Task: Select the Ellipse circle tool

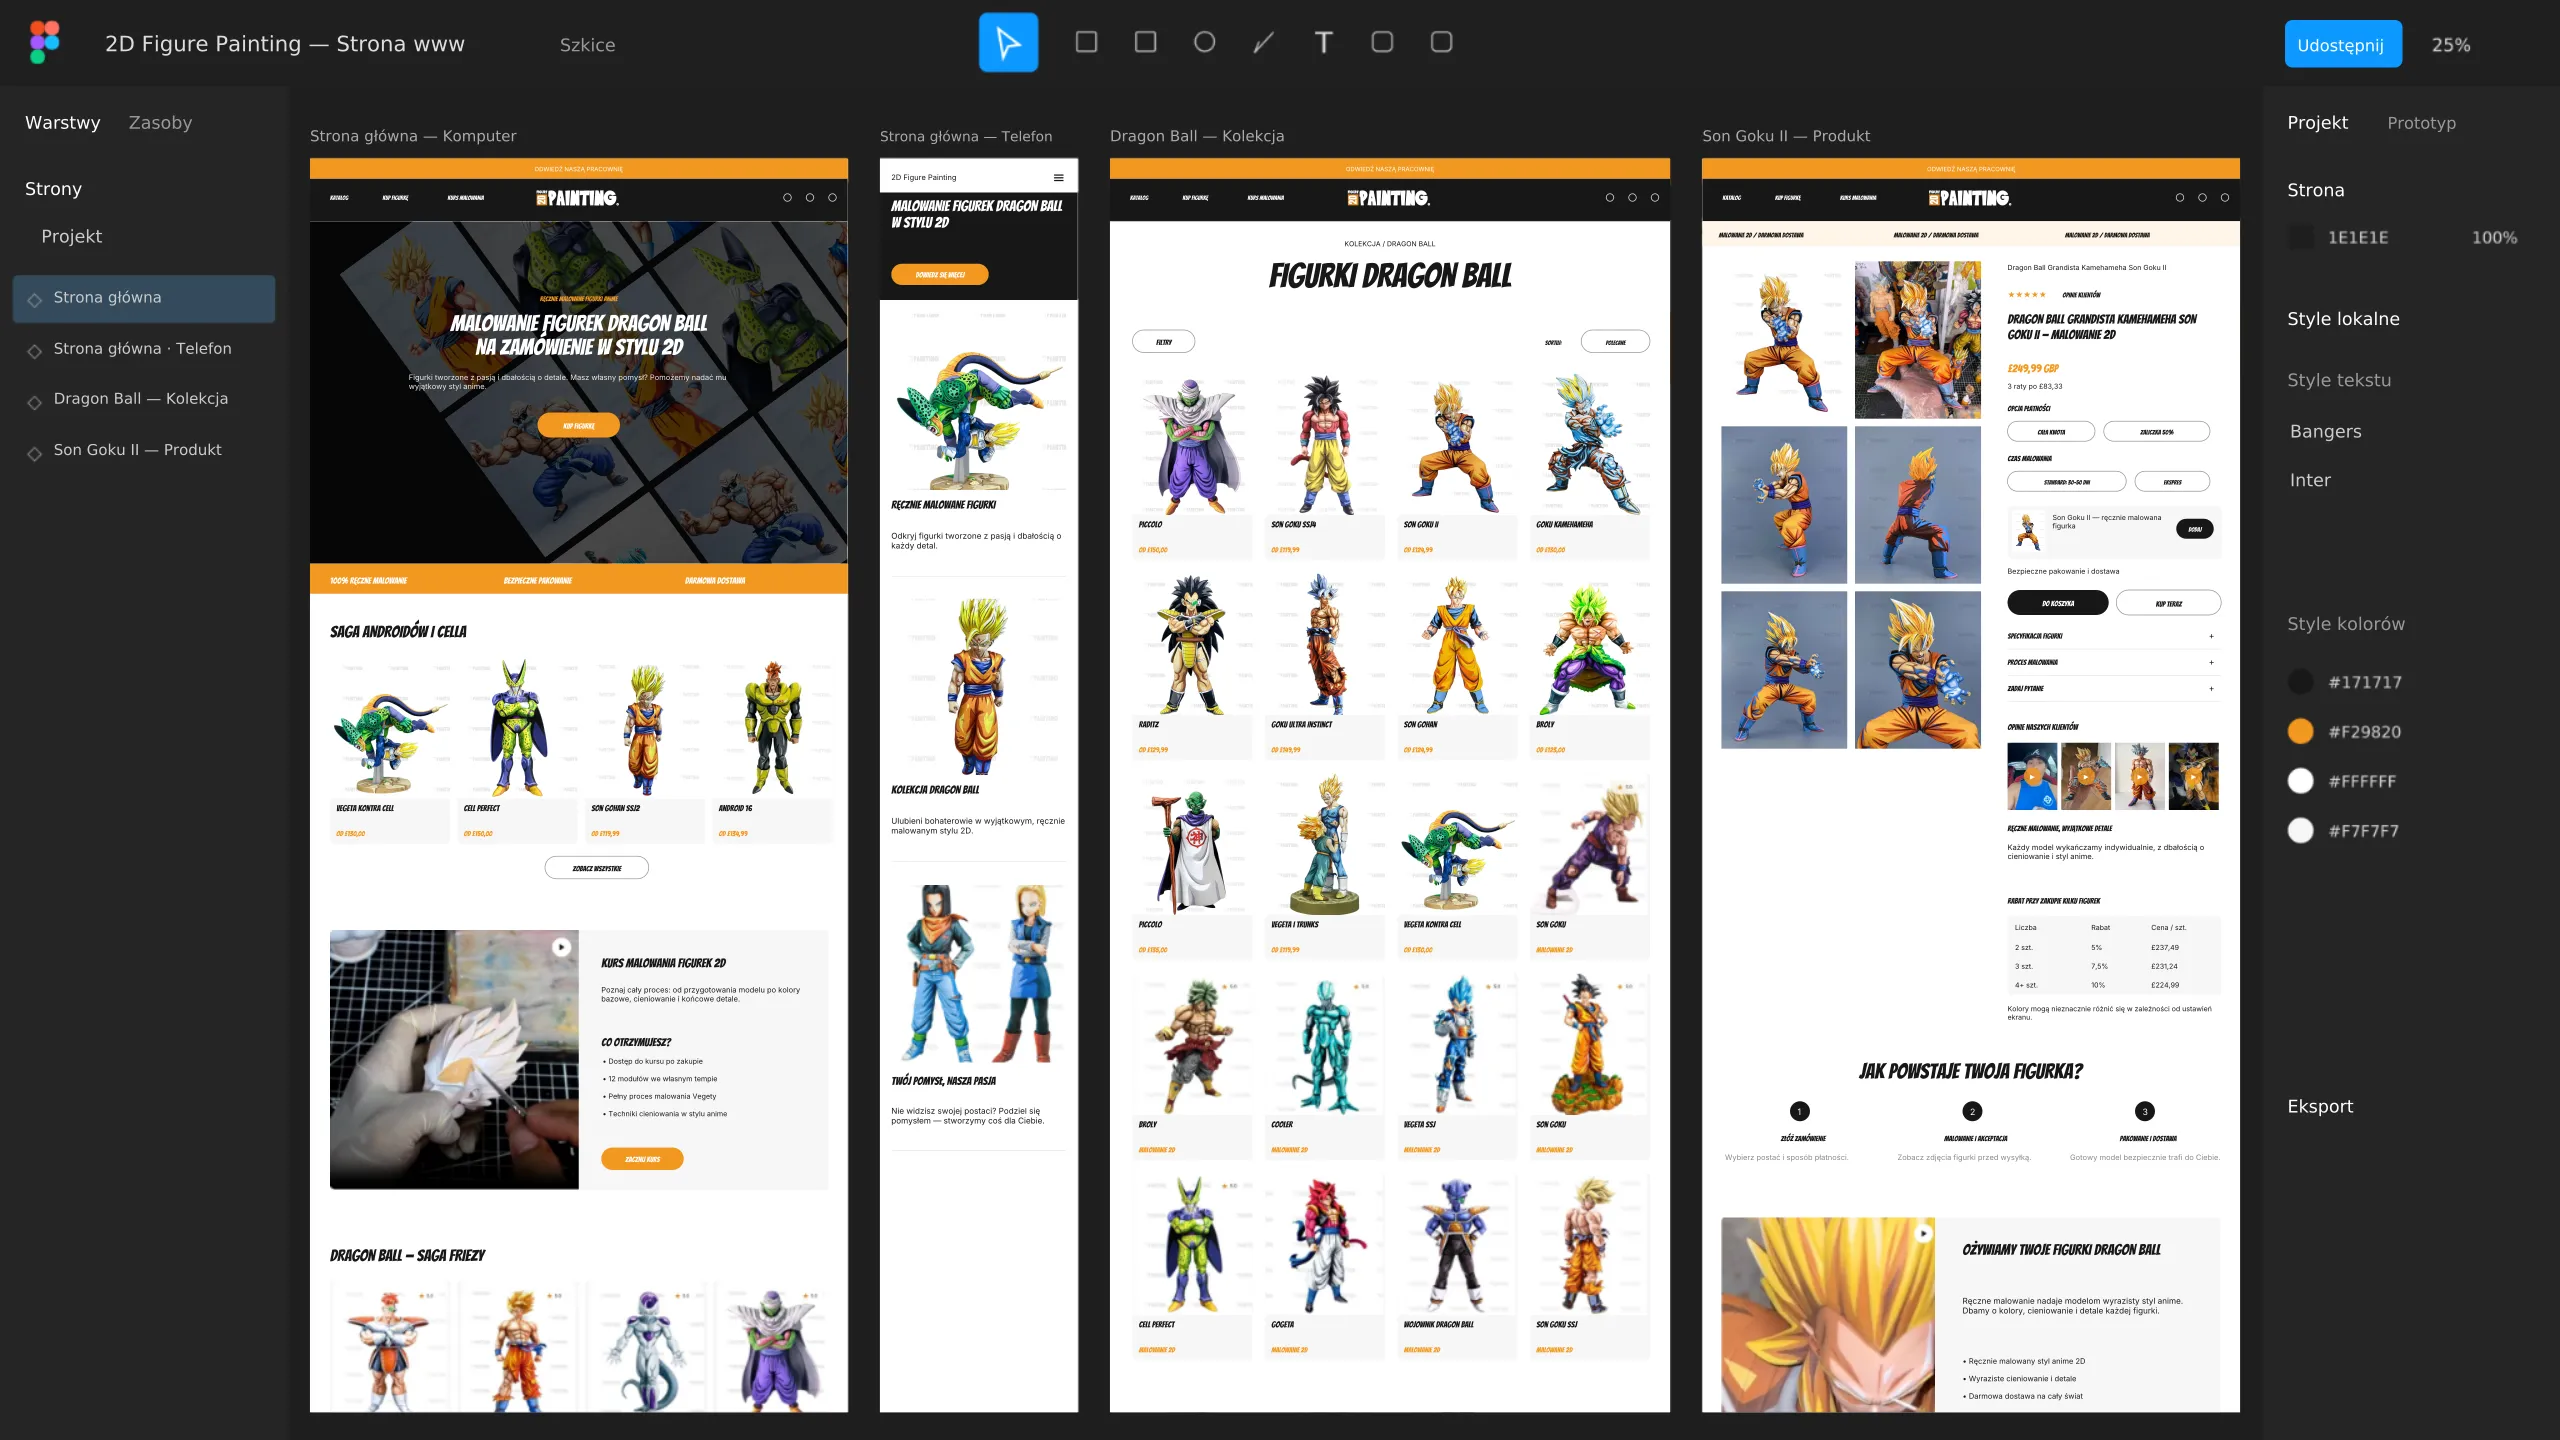Action: [x=1205, y=42]
